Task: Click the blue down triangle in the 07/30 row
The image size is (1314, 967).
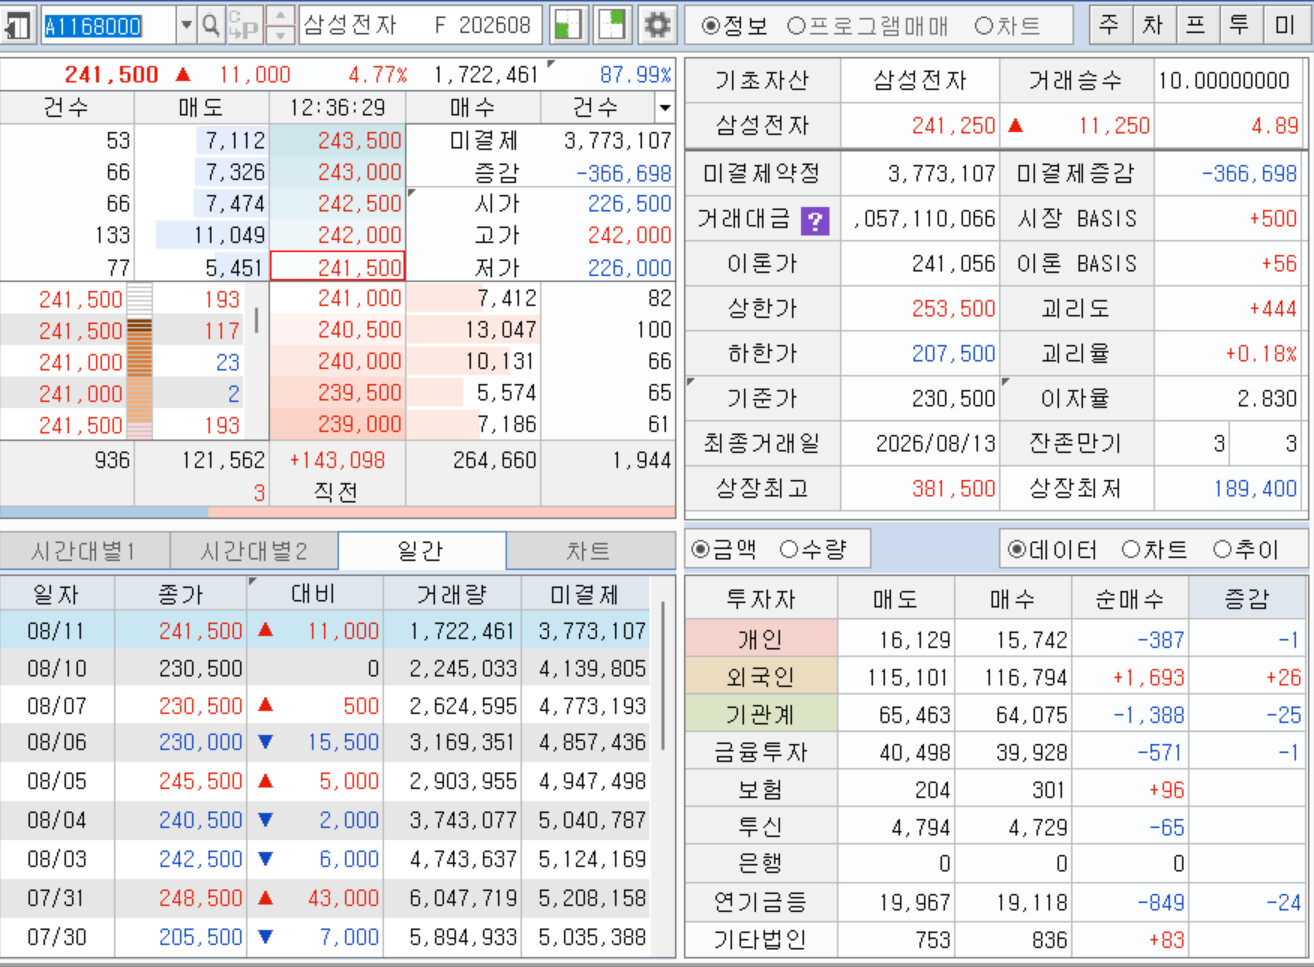Action: 266,937
